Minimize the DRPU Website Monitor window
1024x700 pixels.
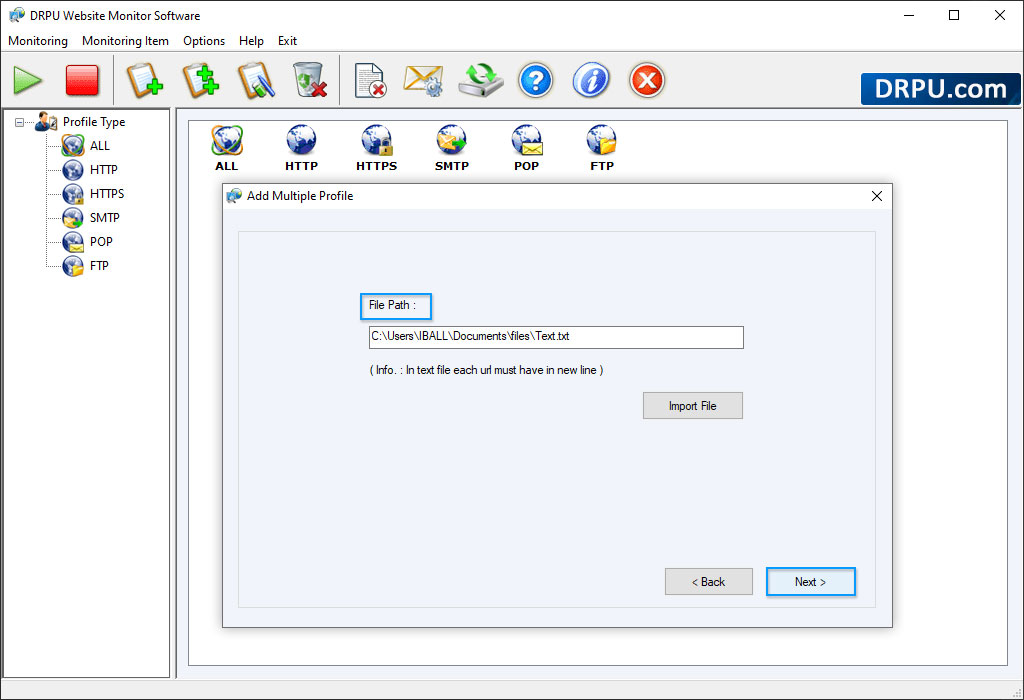pyautogui.click(x=909, y=15)
